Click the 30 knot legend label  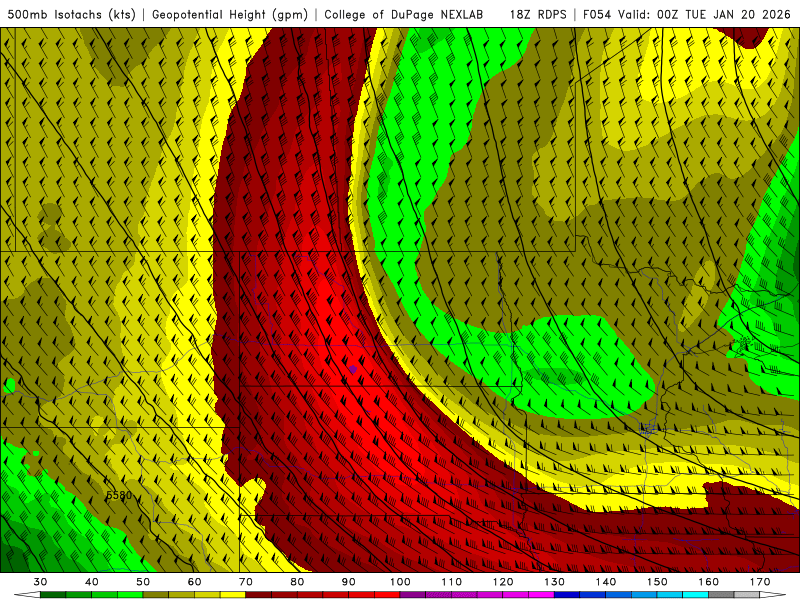40,582
